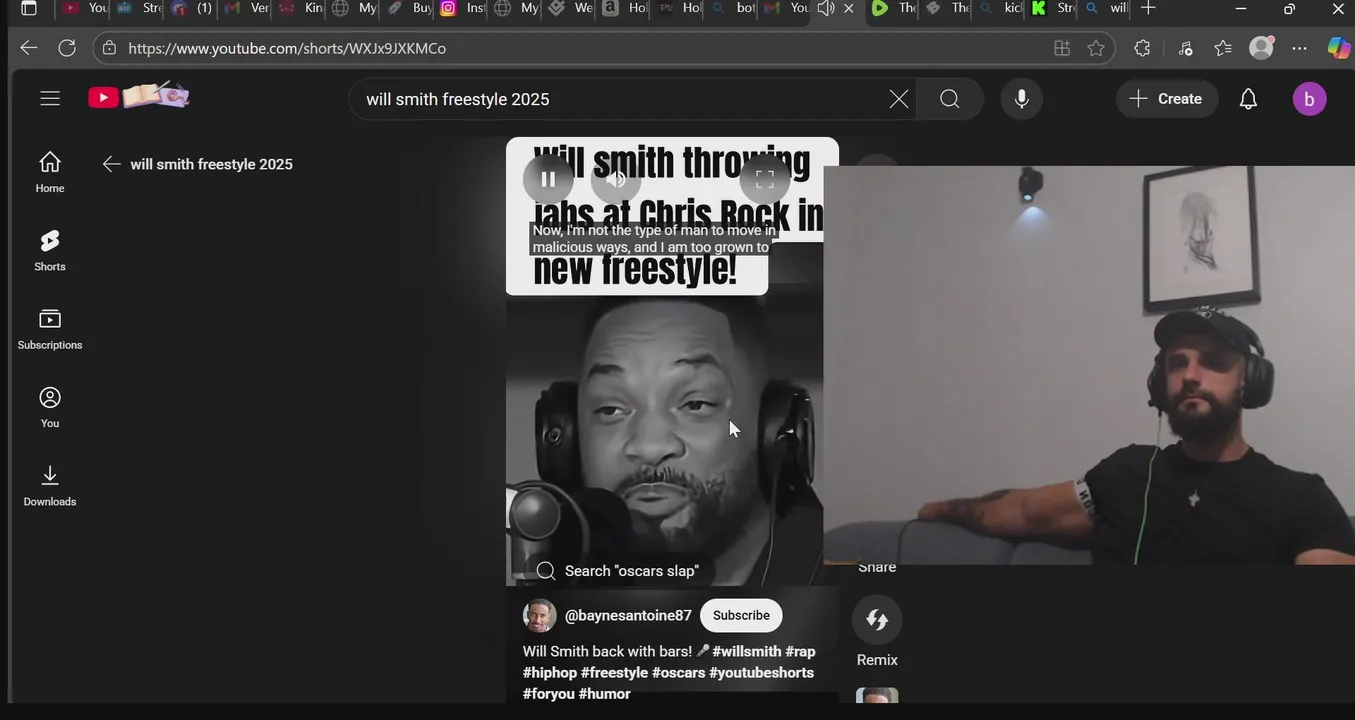The height and width of the screenshot is (720, 1355).
Task: Click "will smith freestyle 2025" heading text
Action: point(211,164)
